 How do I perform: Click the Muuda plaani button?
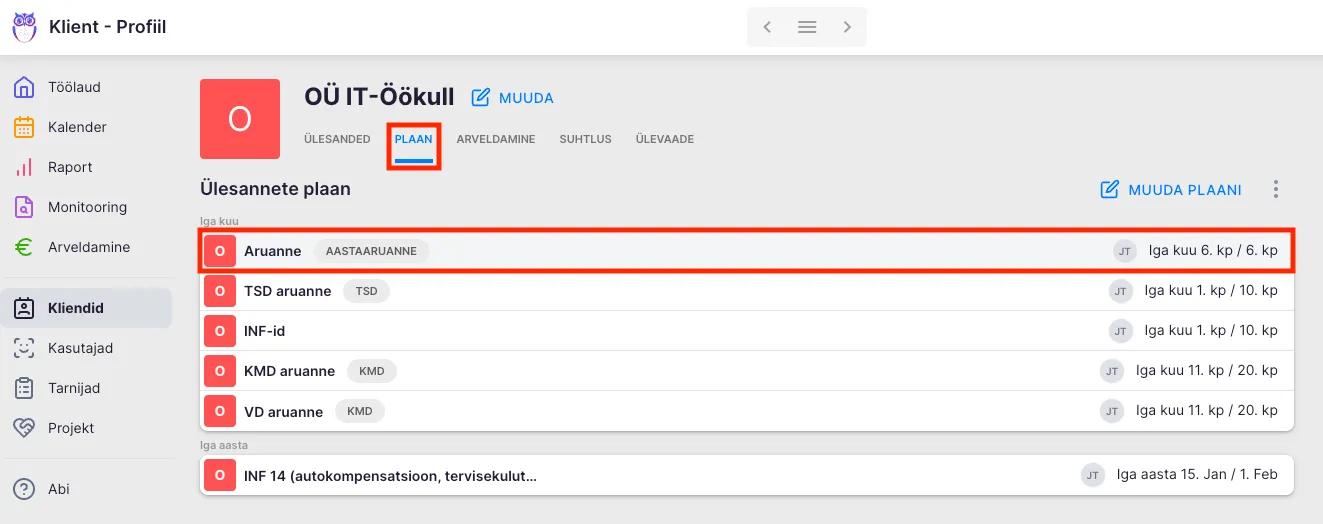click(1171, 190)
